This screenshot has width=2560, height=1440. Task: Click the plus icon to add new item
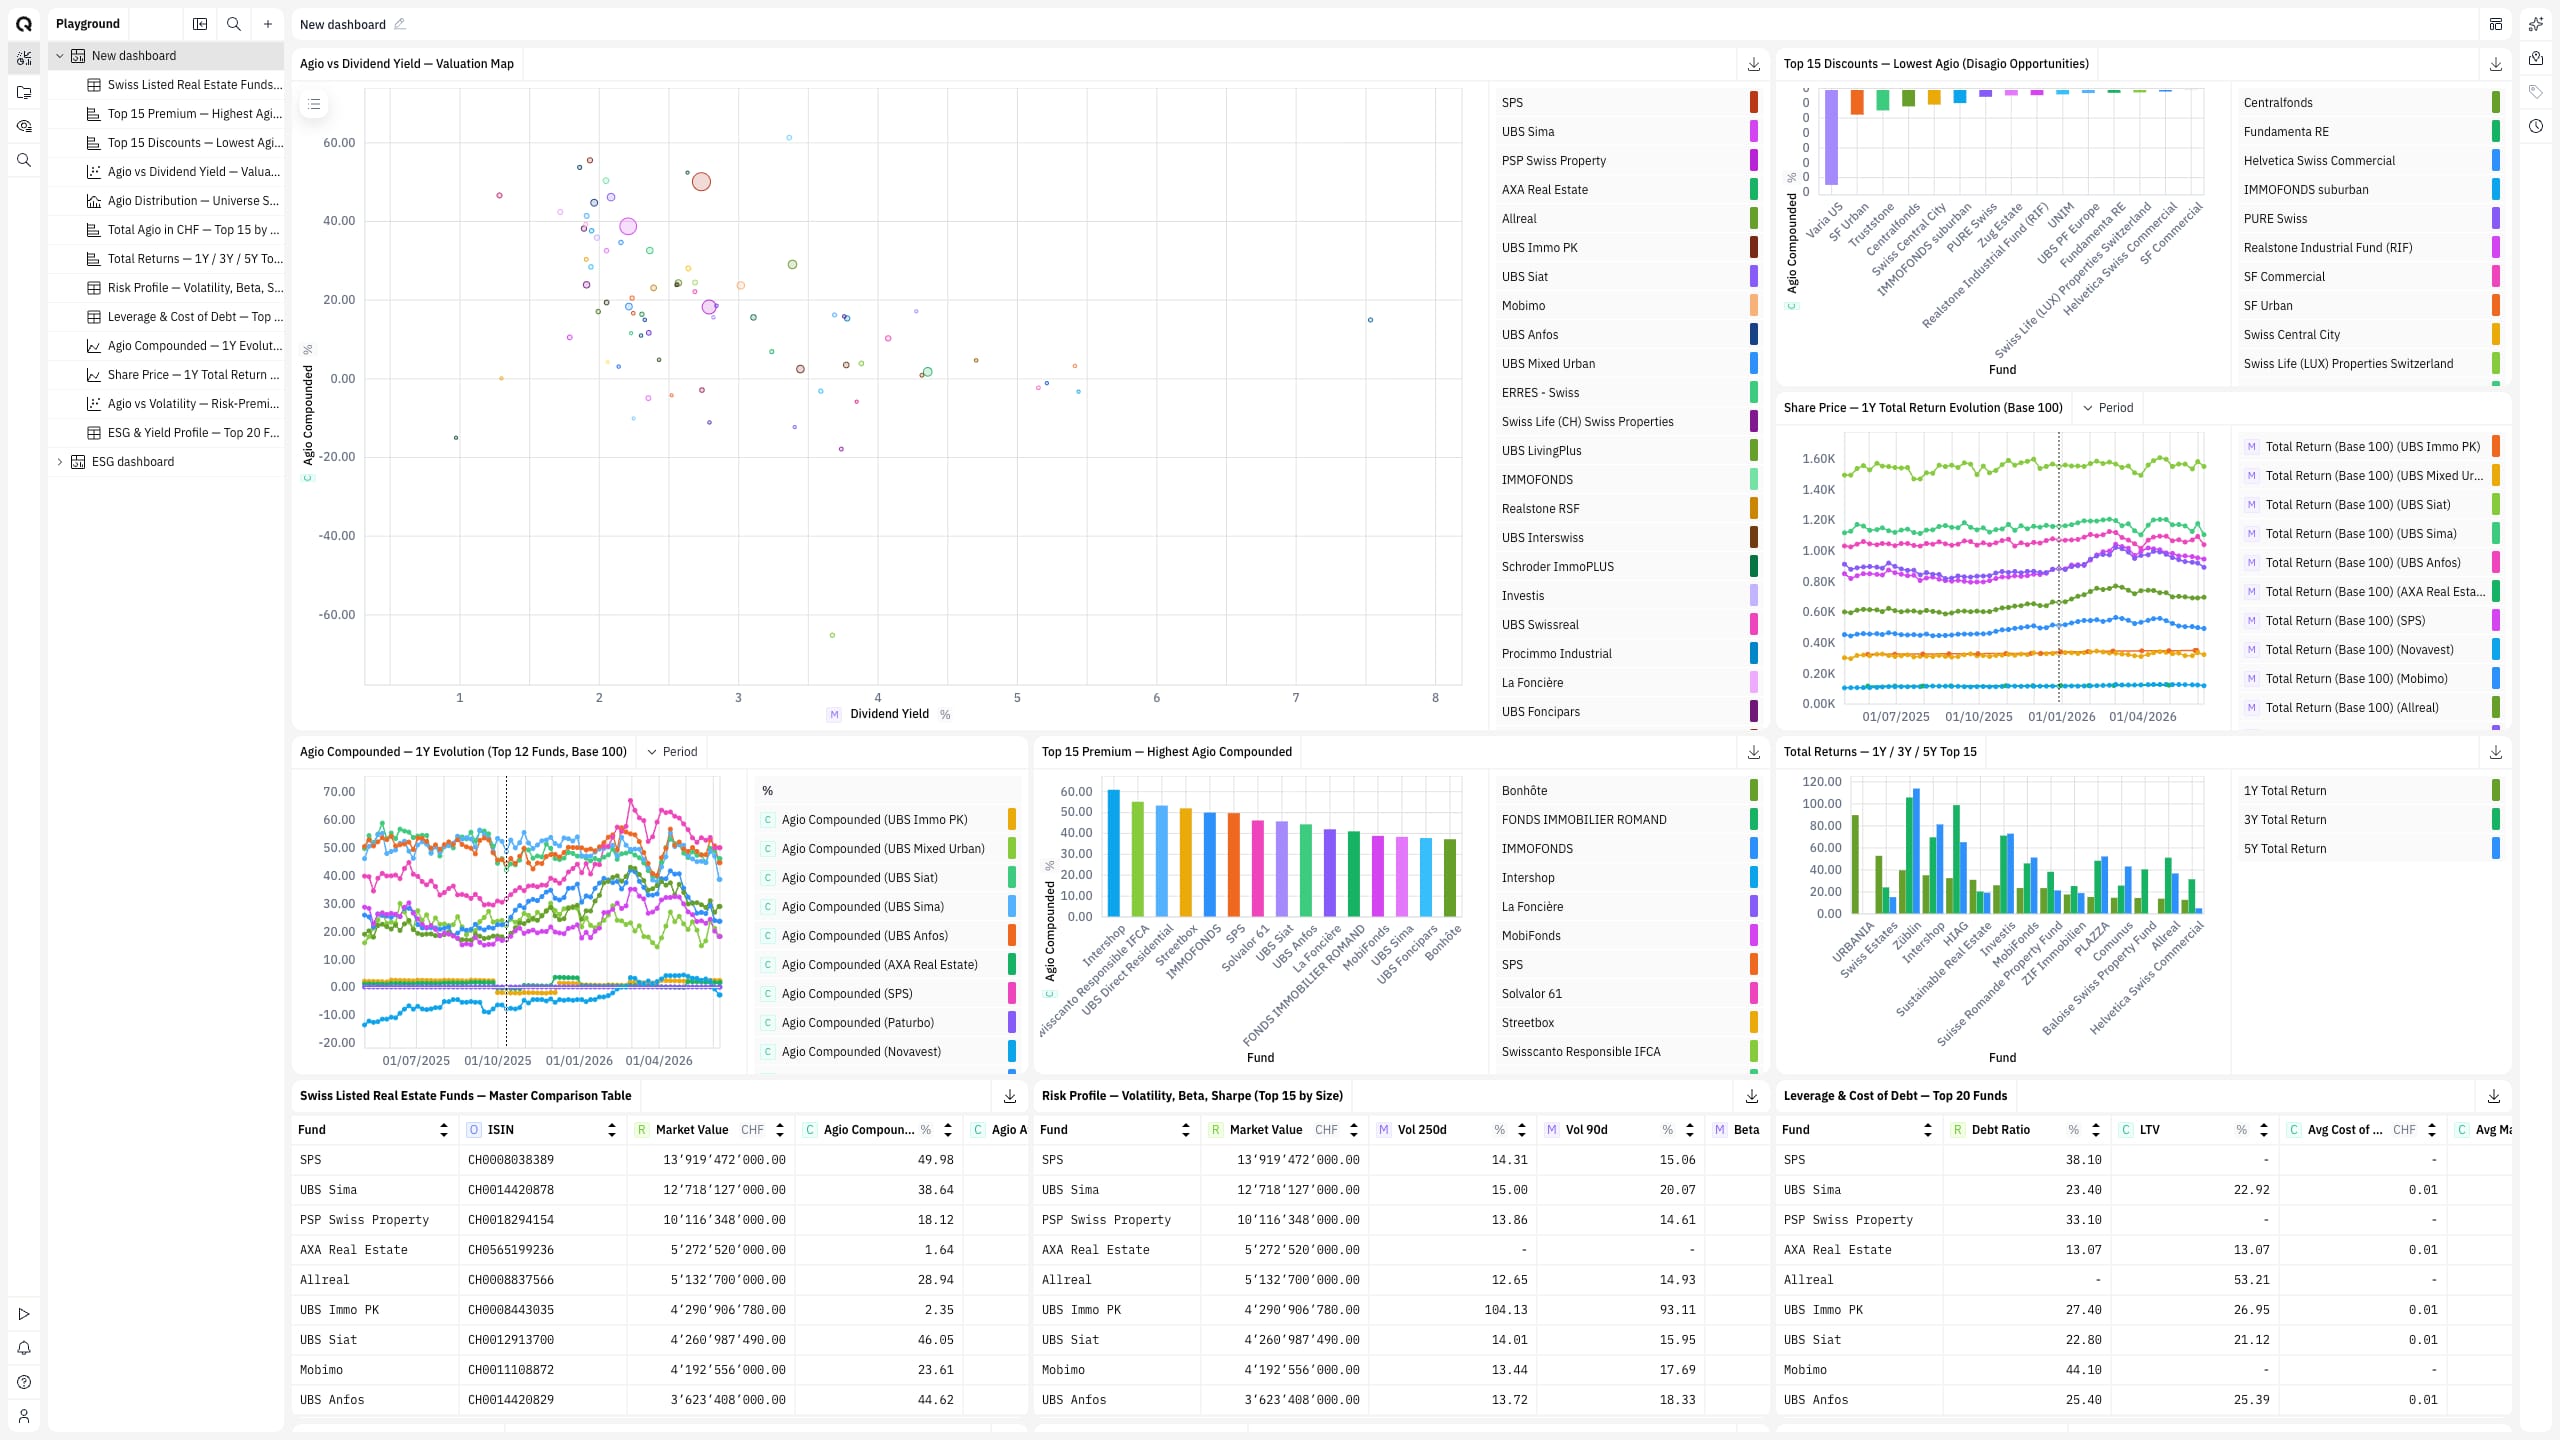[x=268, y=24]
